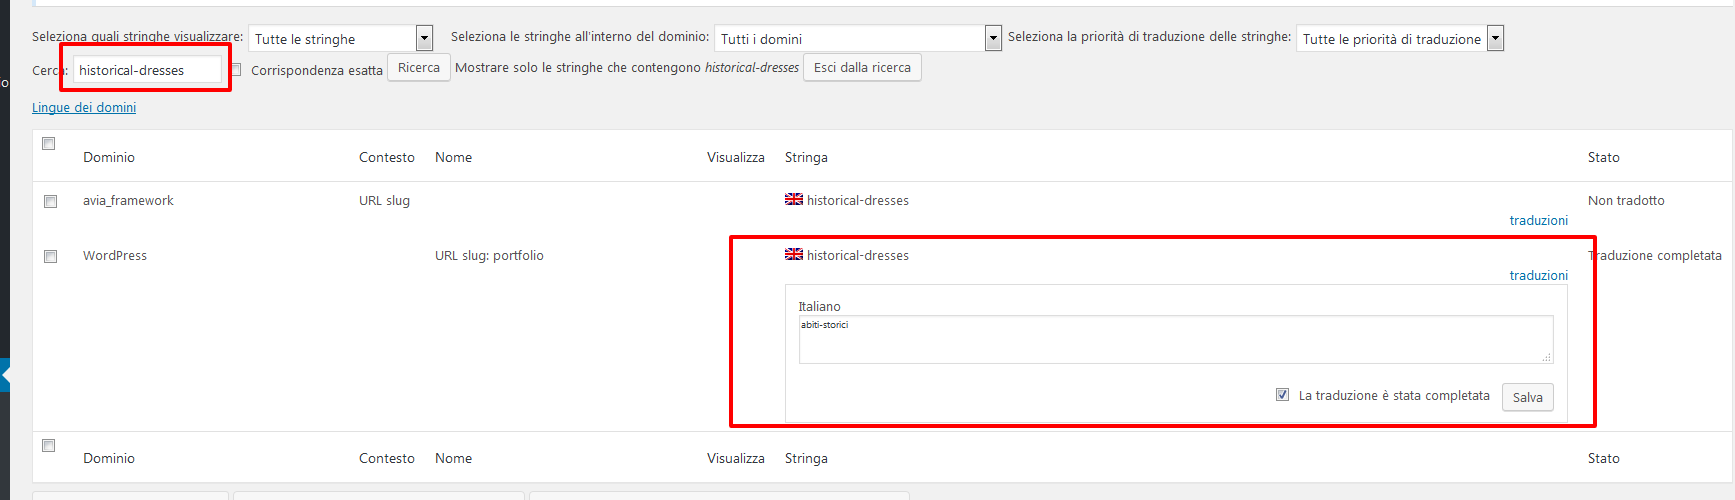1735x500 pixels.
Task: Open the Lingue dei domini link
Action: [84, 108]
